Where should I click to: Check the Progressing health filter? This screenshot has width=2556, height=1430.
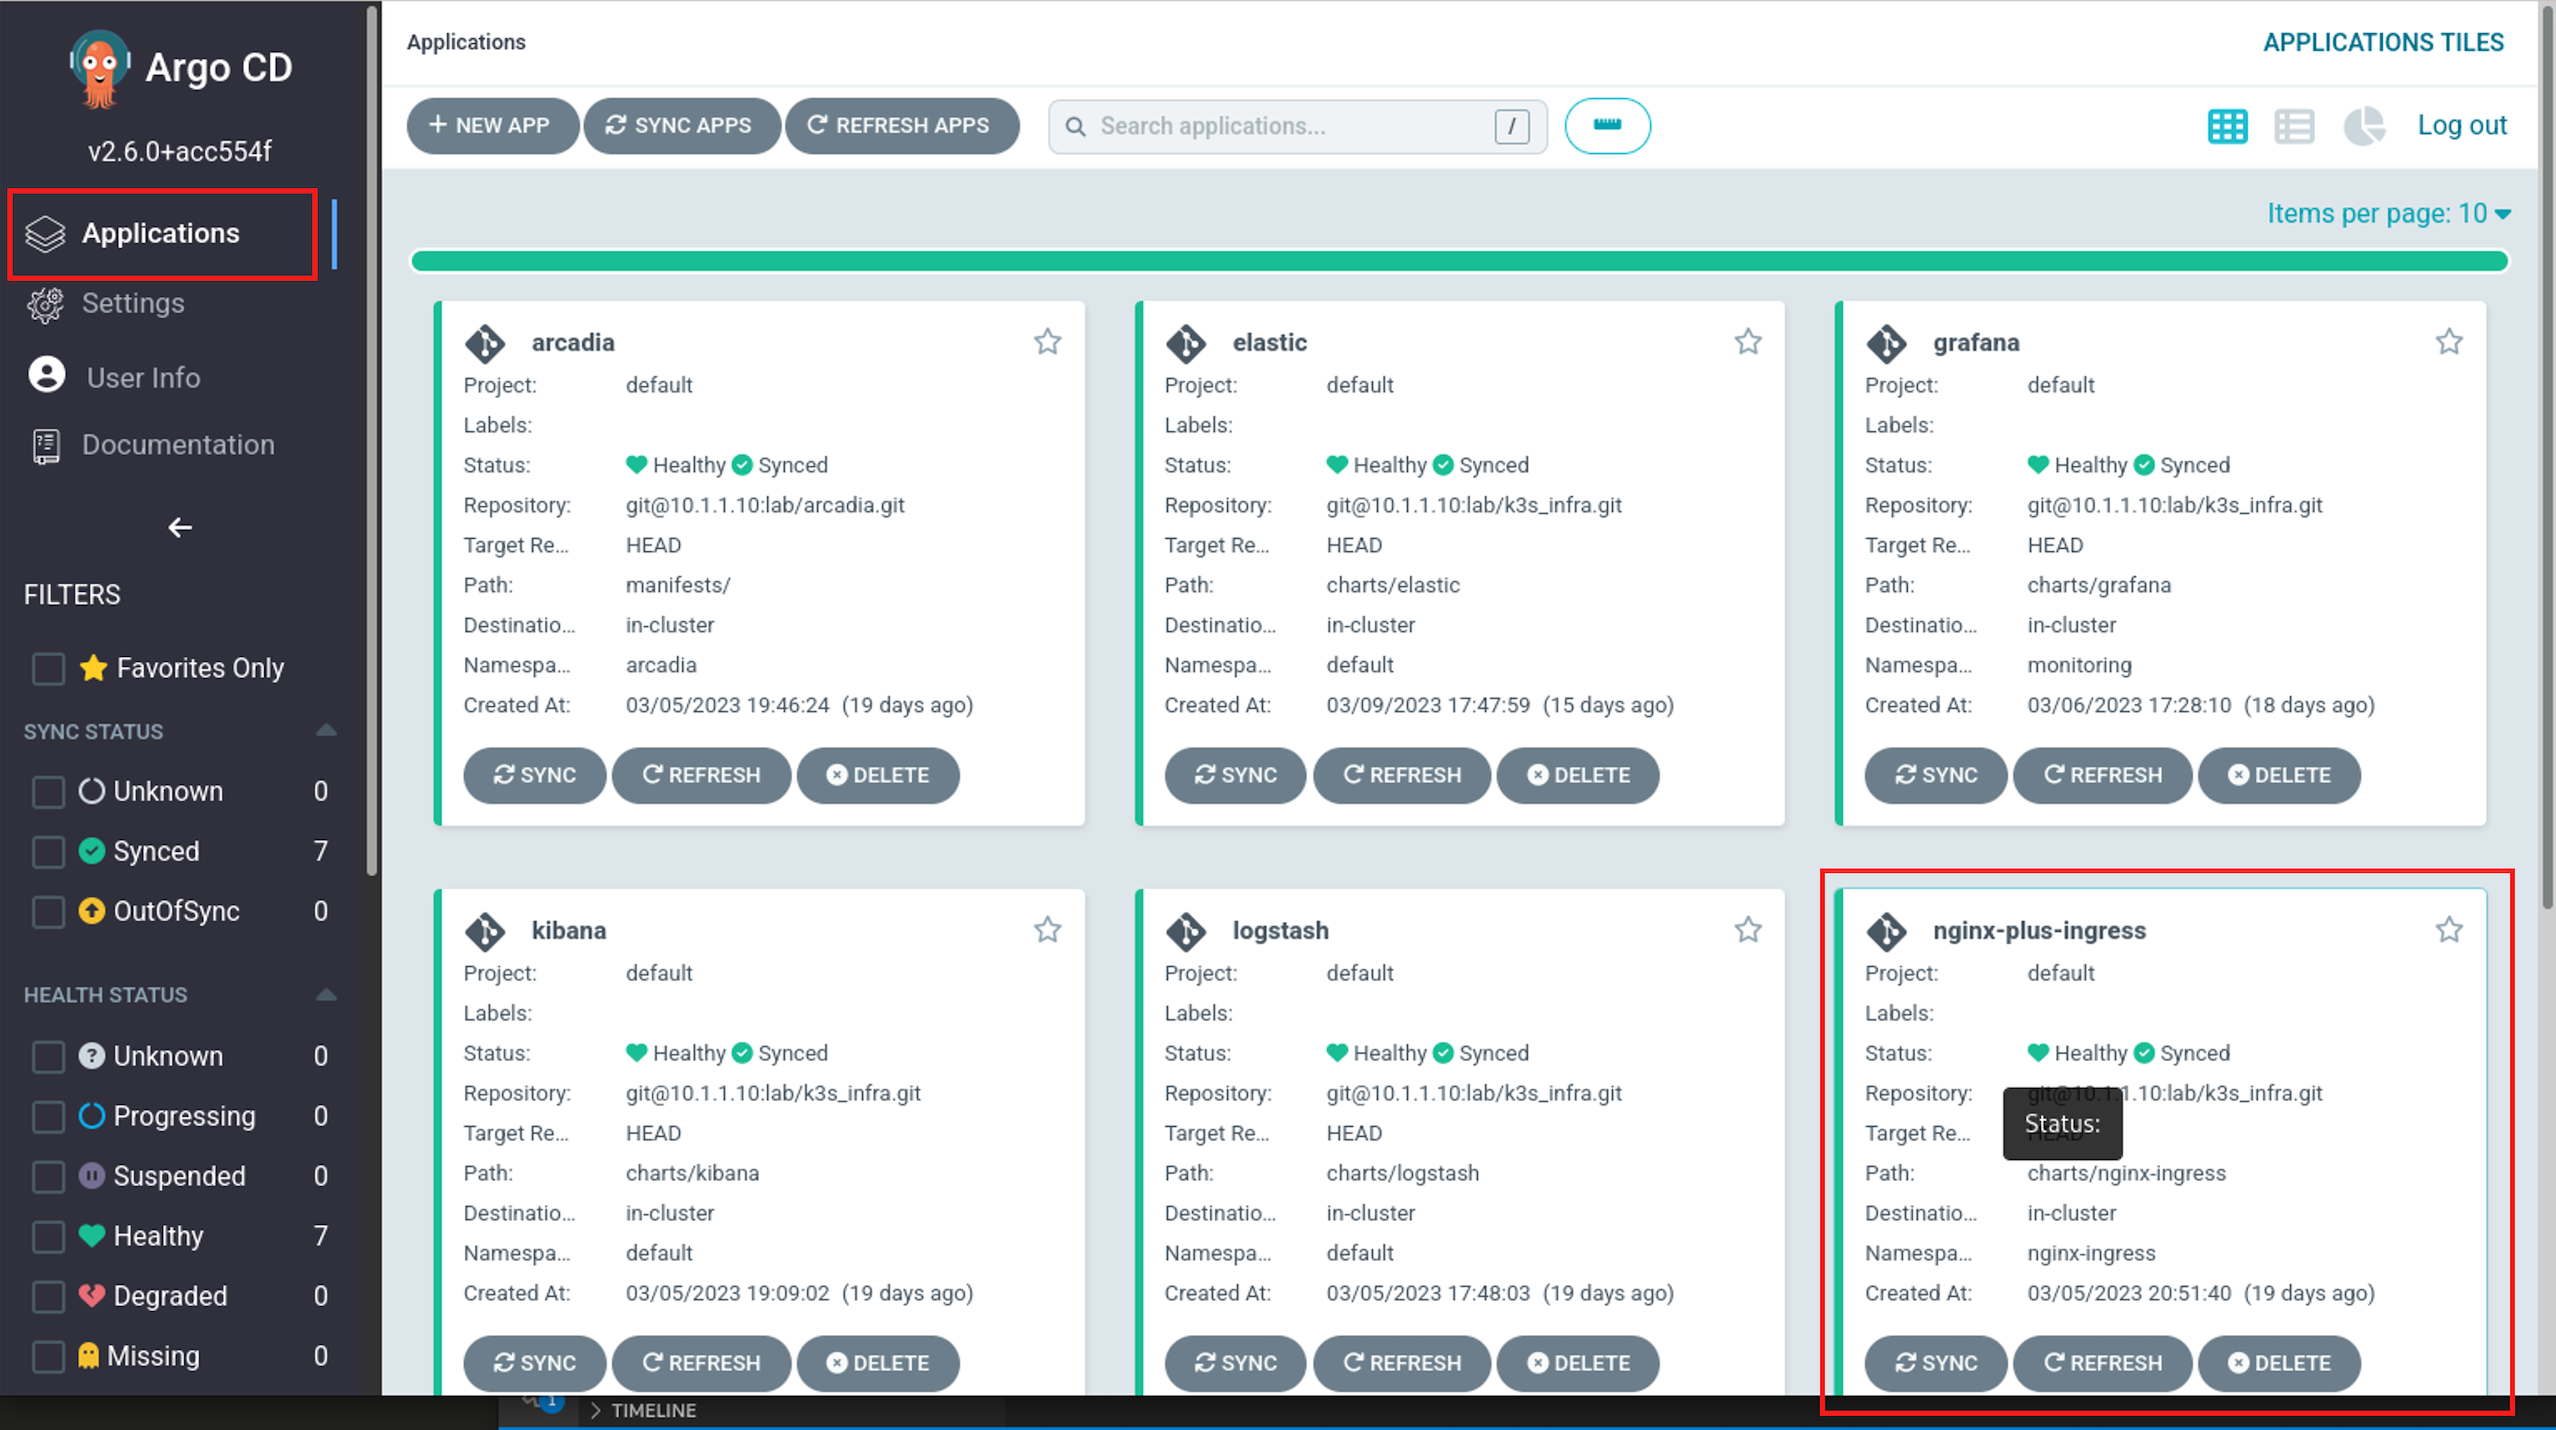click(48, 1116)
